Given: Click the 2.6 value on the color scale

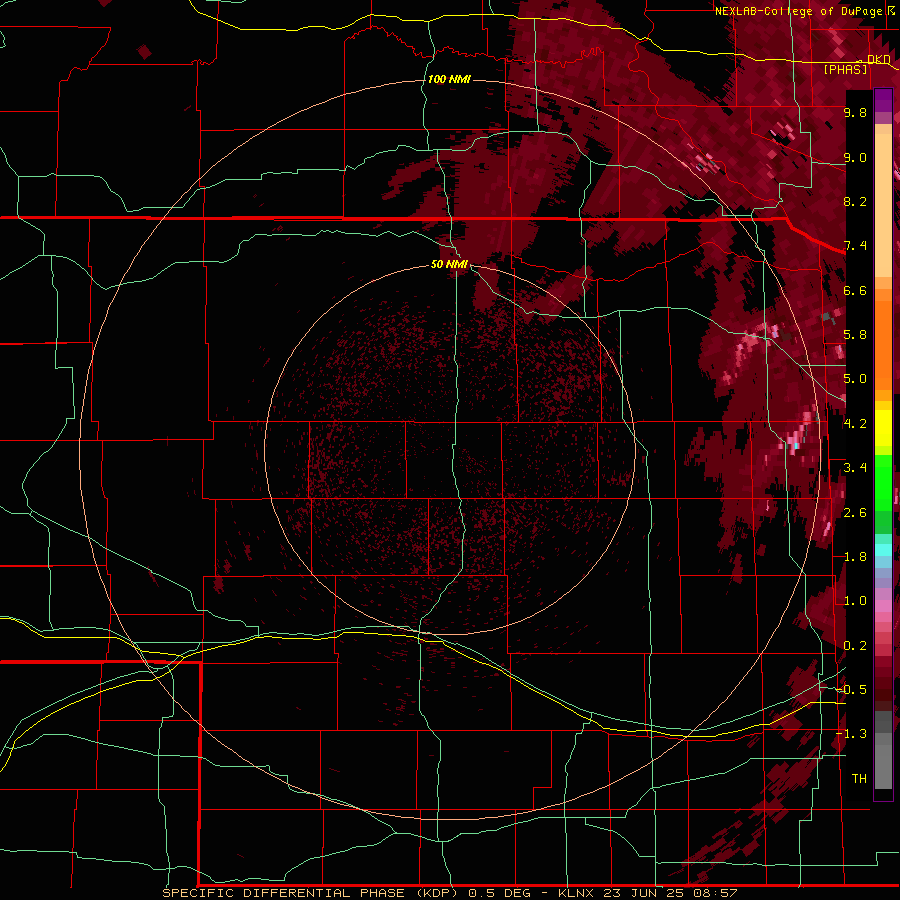Looking at the screenshot, I should point(855,513).
